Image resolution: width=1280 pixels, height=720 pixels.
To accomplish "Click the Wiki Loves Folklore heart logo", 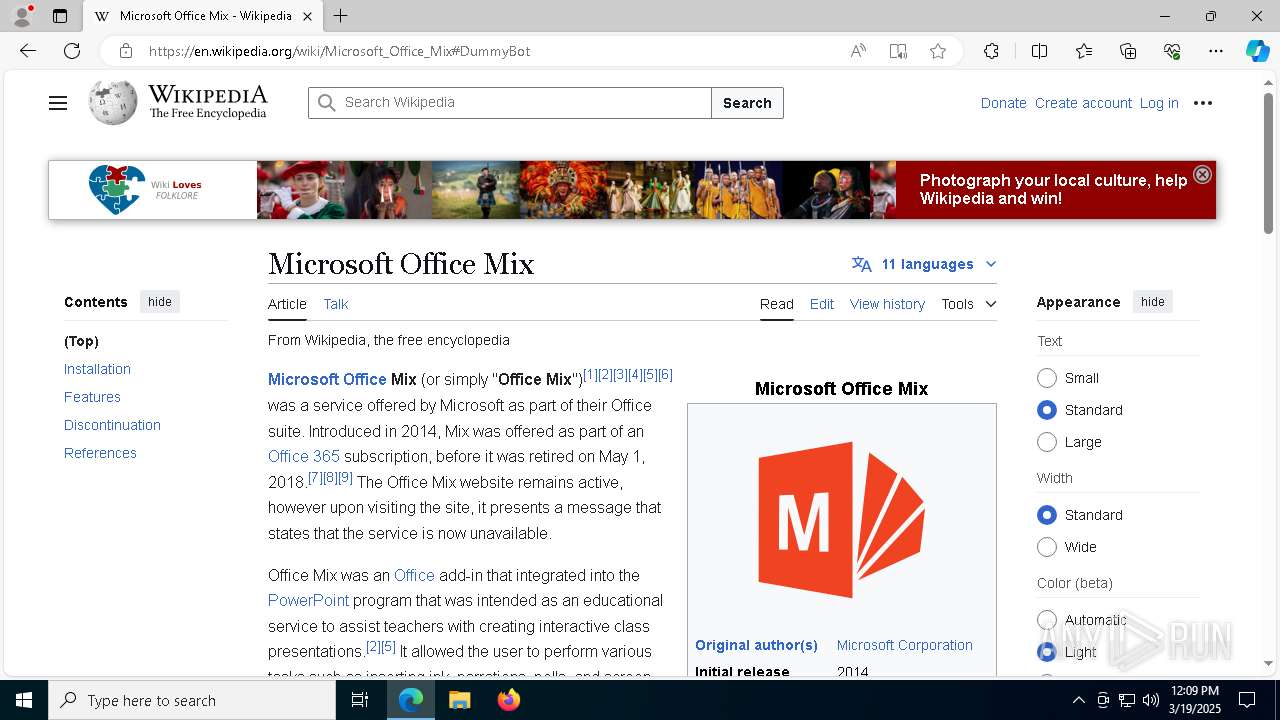I will click(x=116, y=189).
